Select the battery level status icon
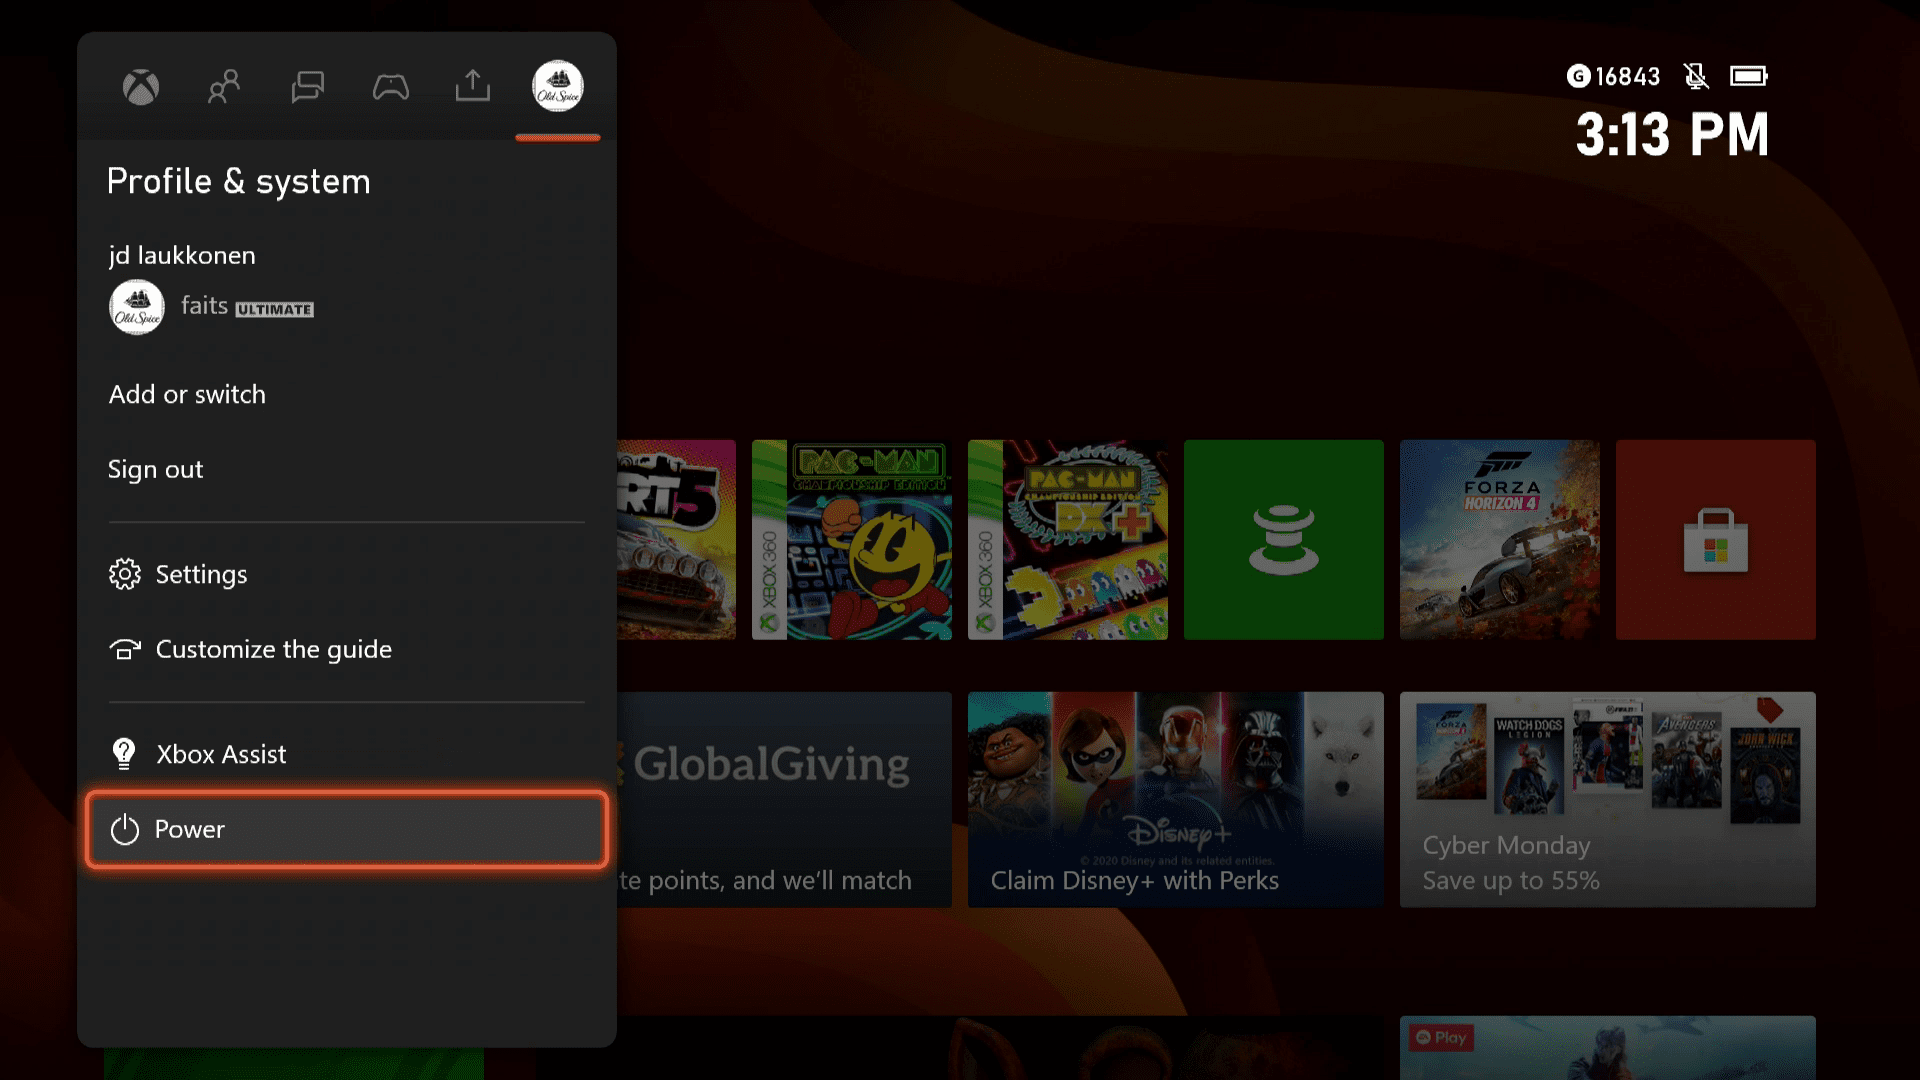1920x1080 pixels. (1749, 76)
